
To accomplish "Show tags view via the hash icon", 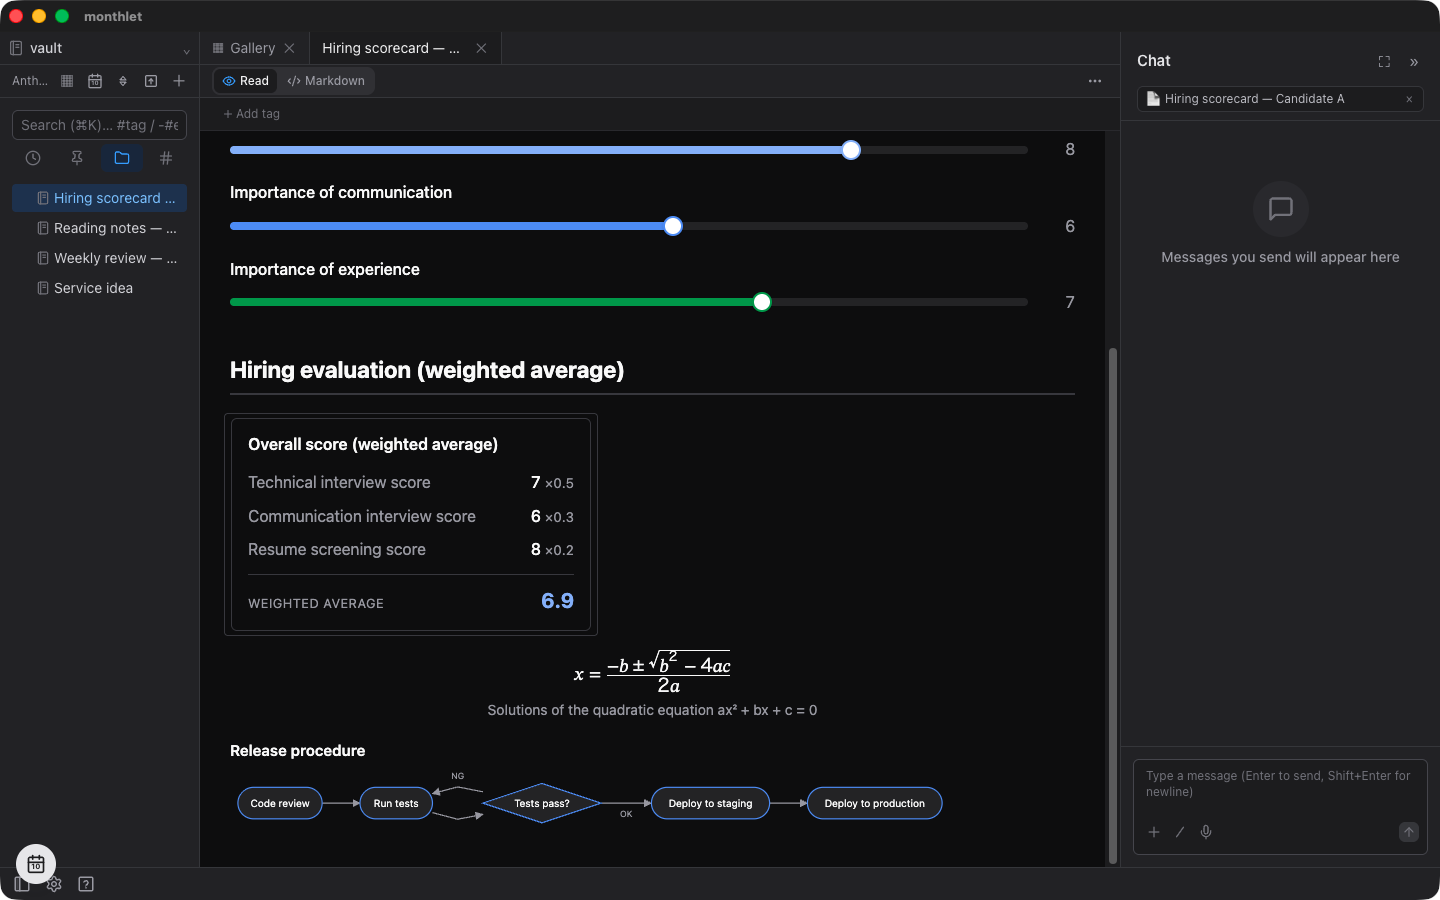I will 166,158.
